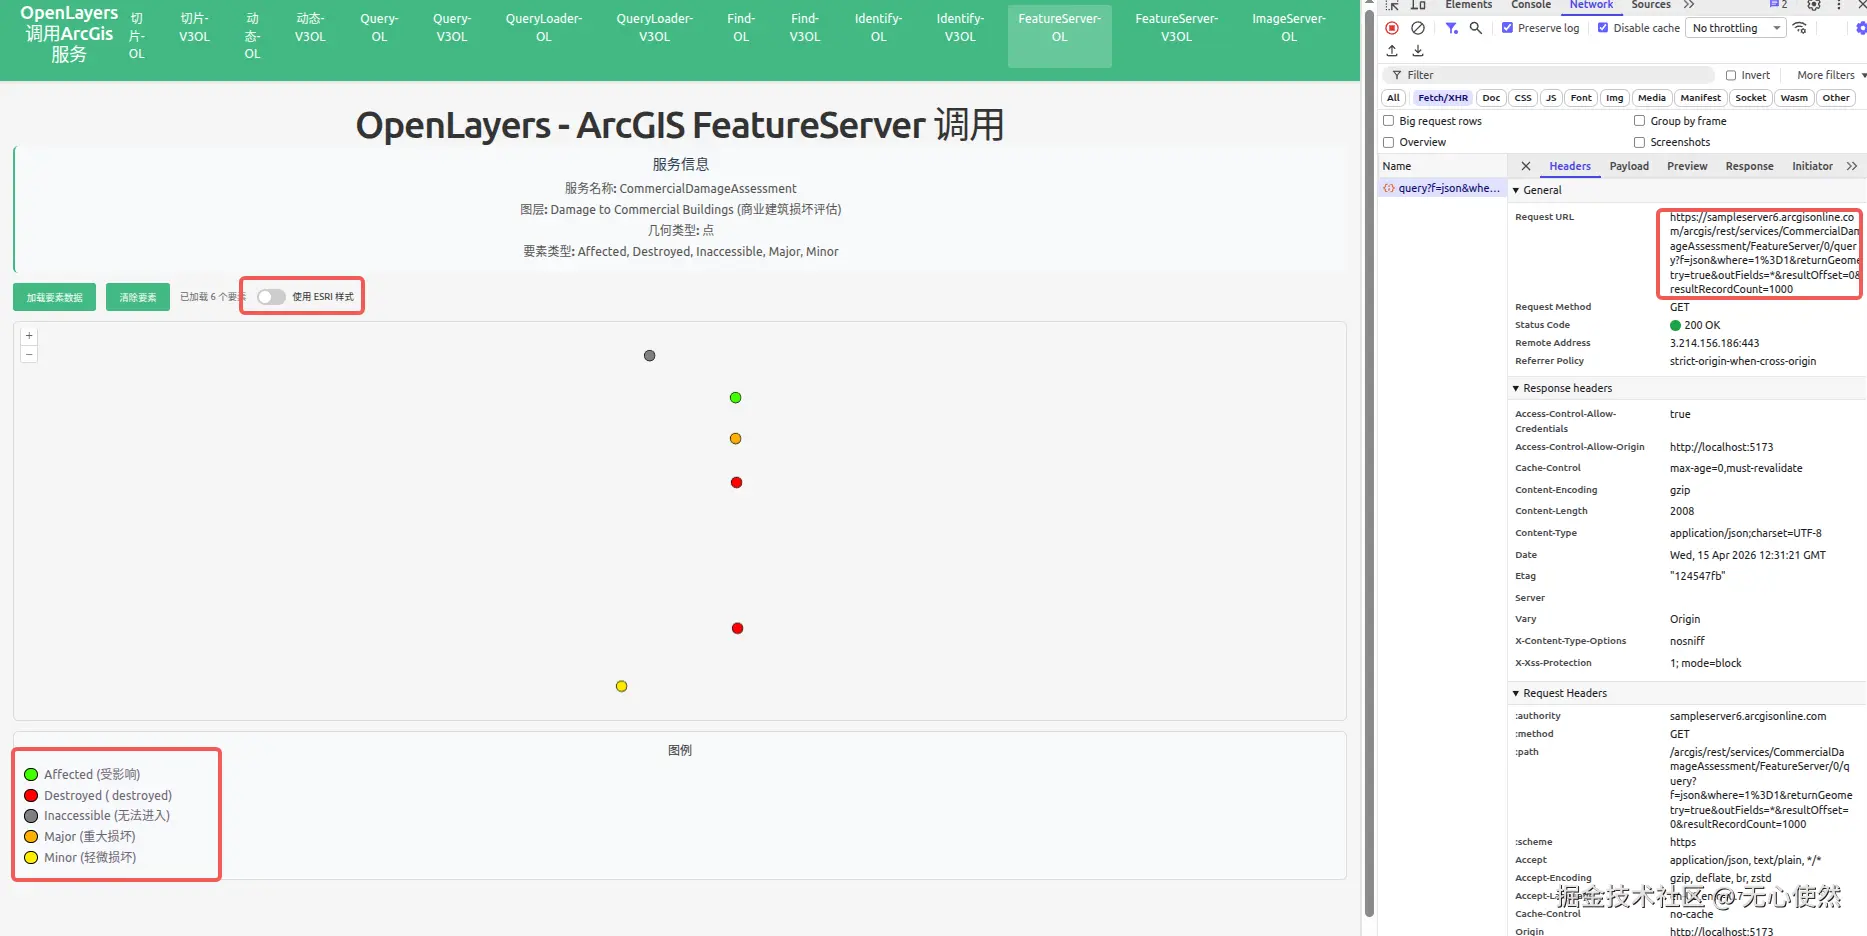Open Find-V3OL navigation link

(805, 28)
